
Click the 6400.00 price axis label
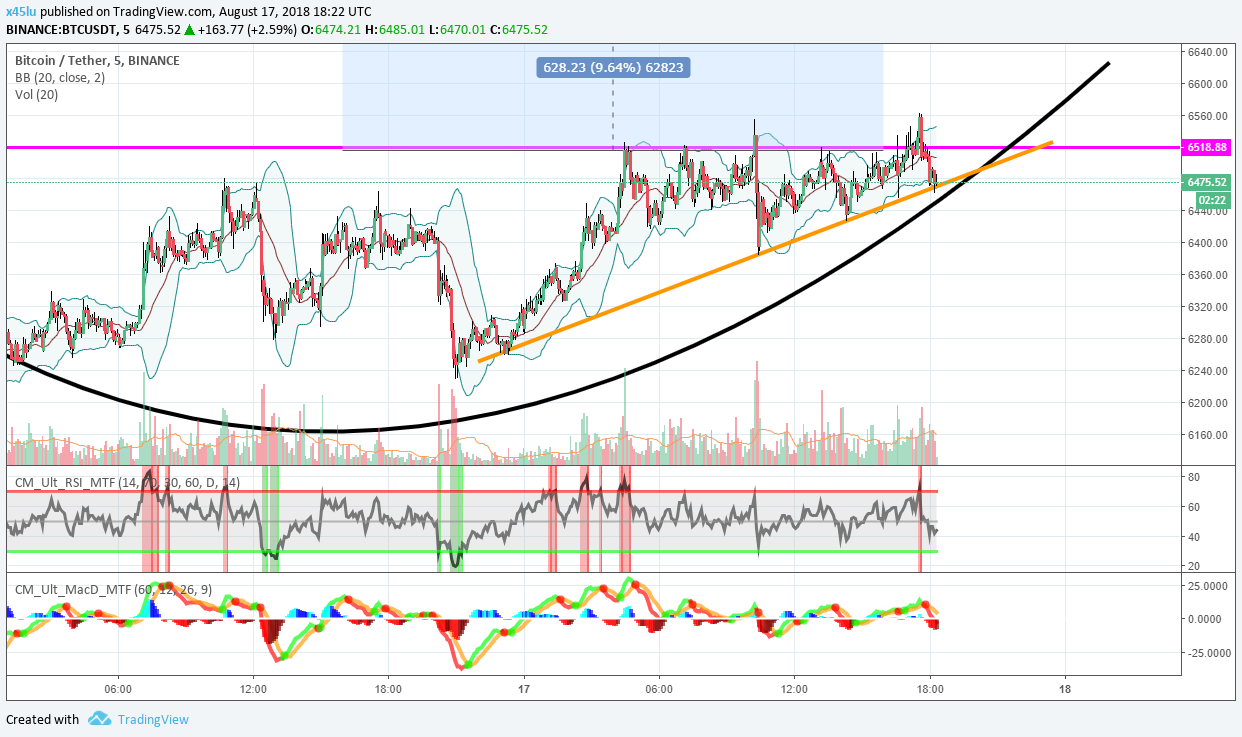(1208, 243)
